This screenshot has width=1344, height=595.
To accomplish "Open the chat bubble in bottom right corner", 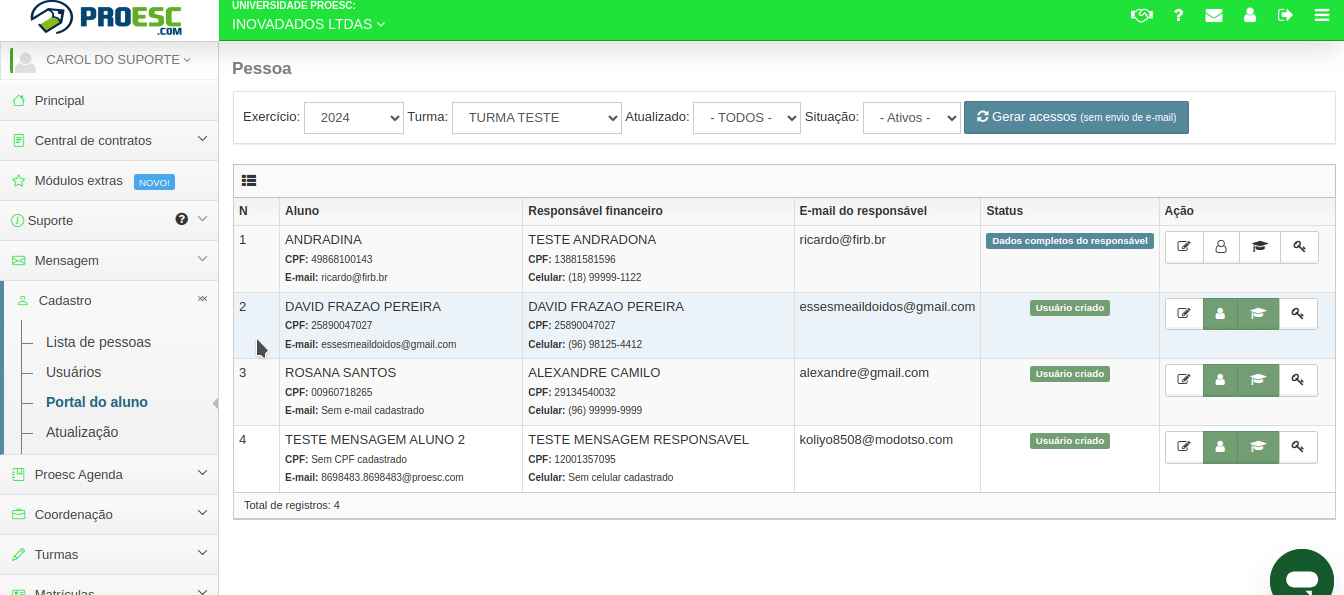I will click(1301, 580).
